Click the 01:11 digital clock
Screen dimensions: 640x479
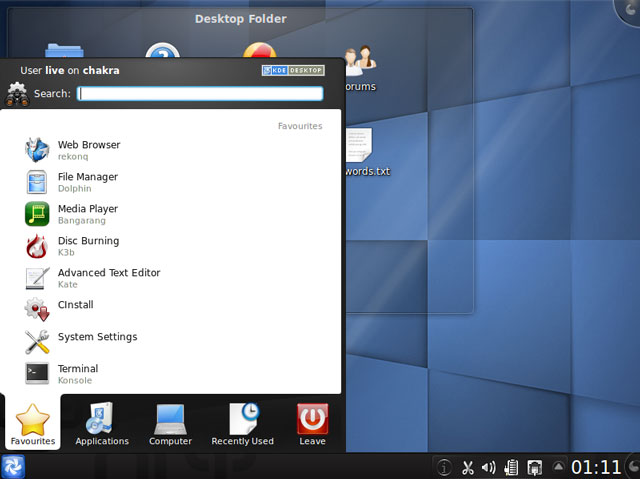tap(596, 468)
